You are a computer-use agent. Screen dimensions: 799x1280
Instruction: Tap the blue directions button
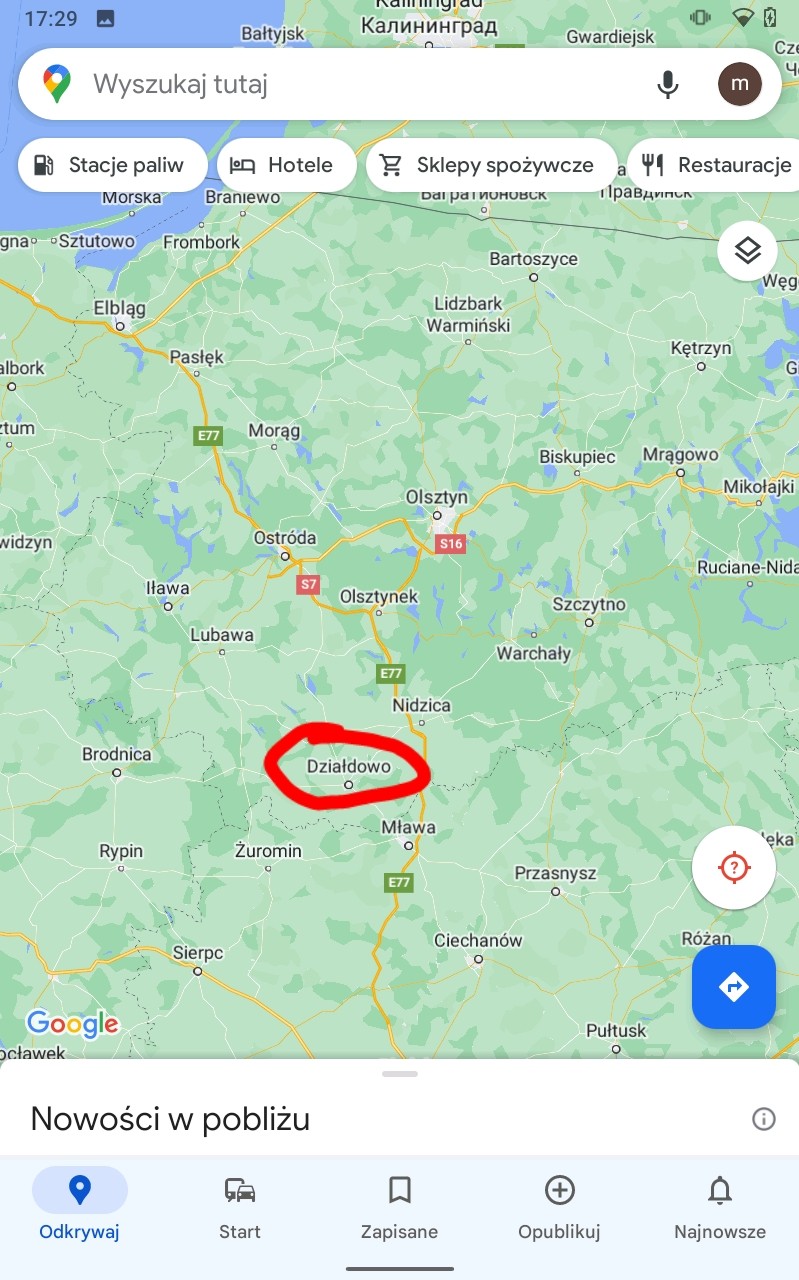tap(734, 987)
